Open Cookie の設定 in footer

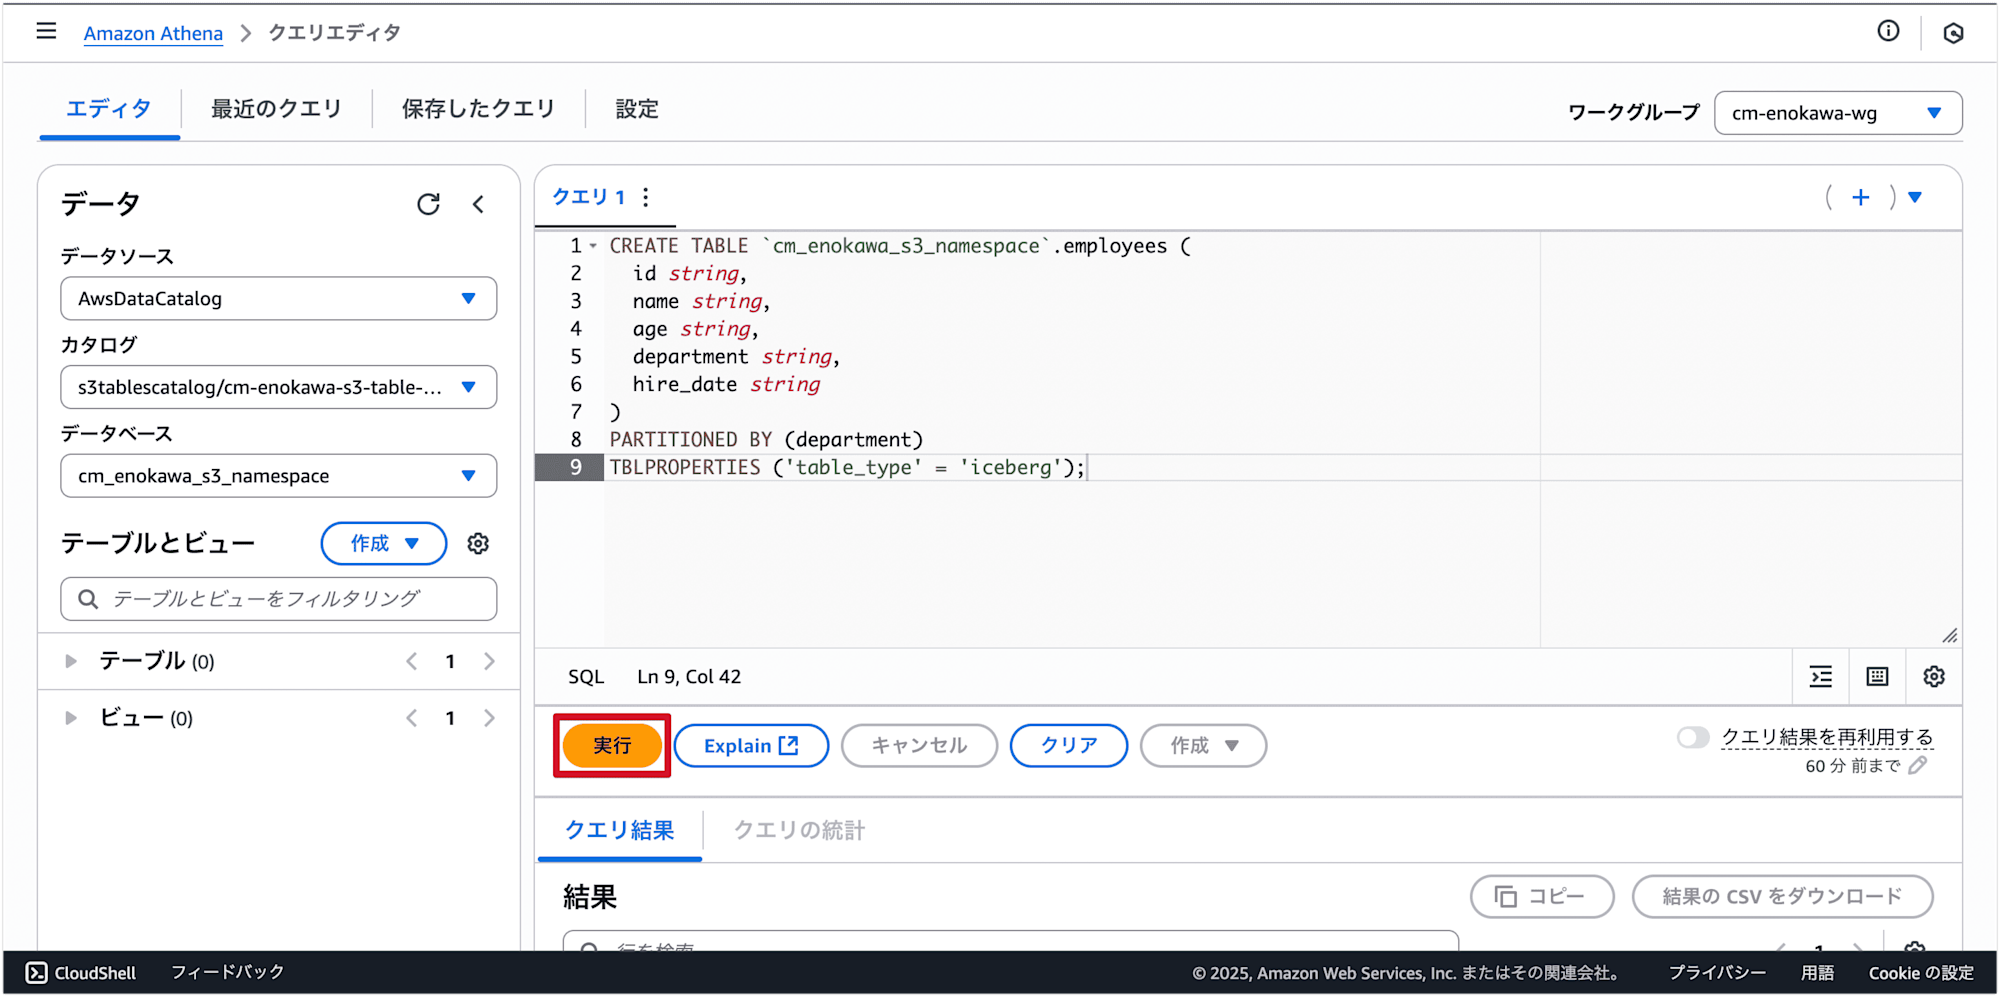click(x=1921, y=973)
